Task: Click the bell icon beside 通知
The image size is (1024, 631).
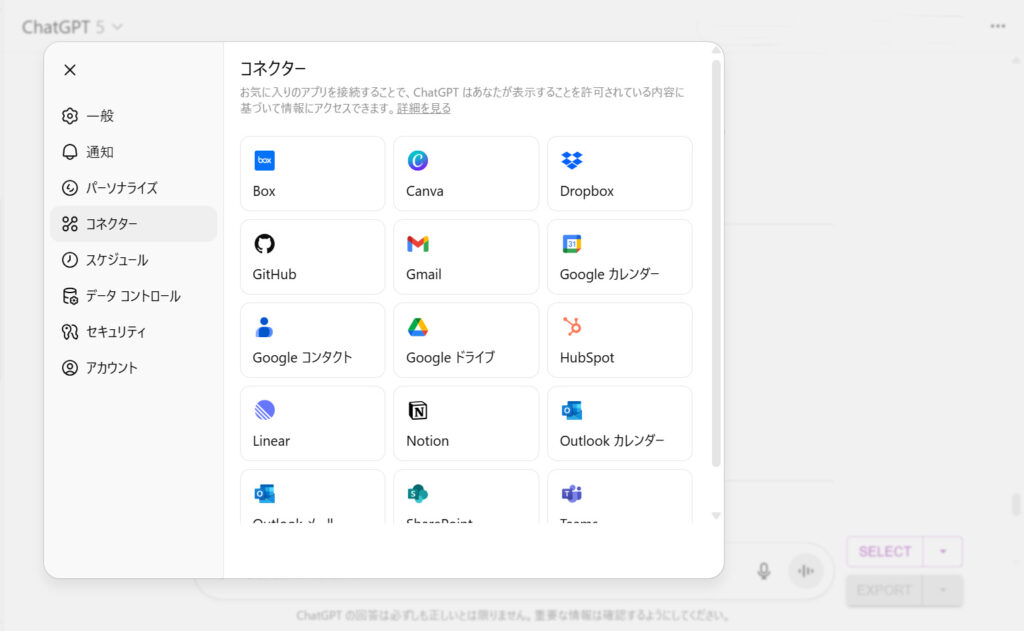Action: click(70, 152)
